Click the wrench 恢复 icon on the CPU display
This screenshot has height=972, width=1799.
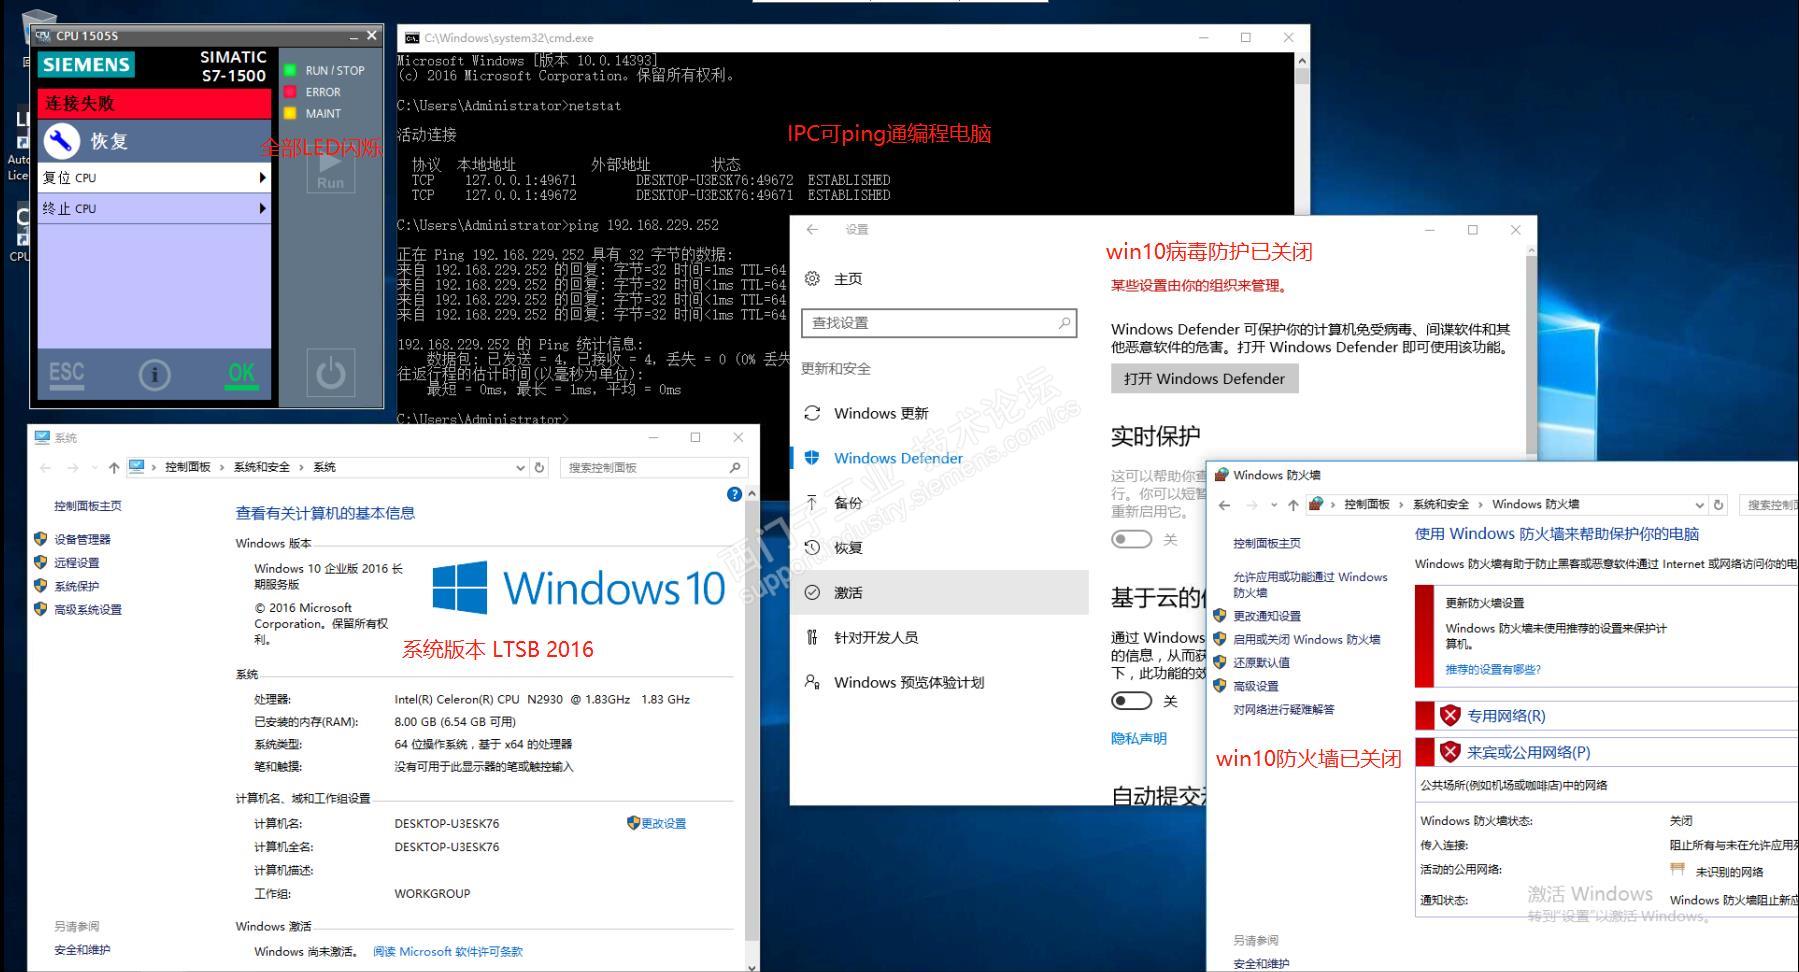pos(61,141)
